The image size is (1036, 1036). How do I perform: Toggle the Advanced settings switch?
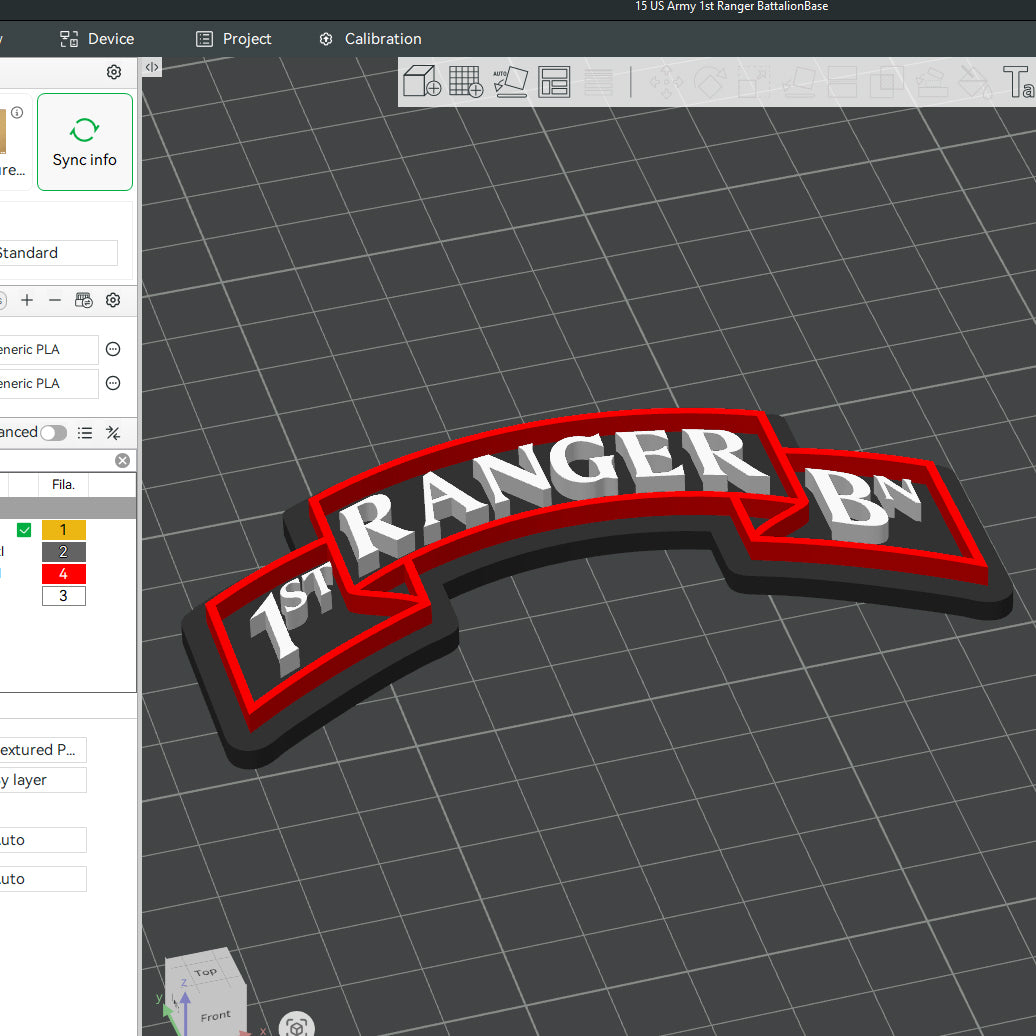(53, 432)
